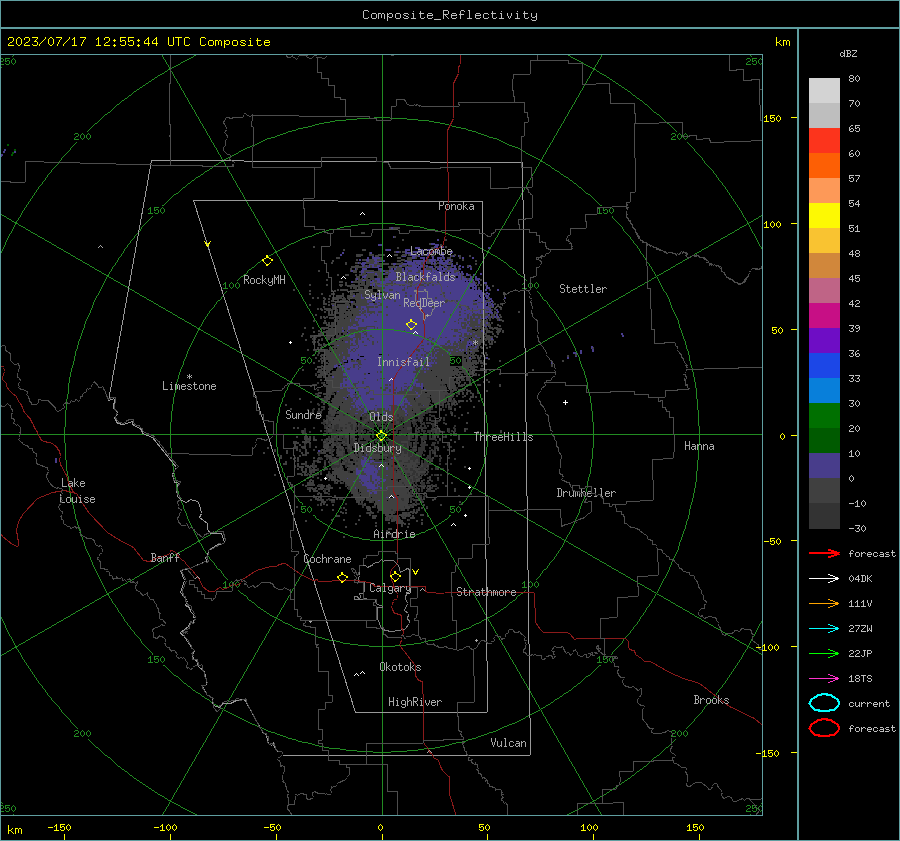
Task: Click the ThreeHills map label
Action: pos(503,437)
